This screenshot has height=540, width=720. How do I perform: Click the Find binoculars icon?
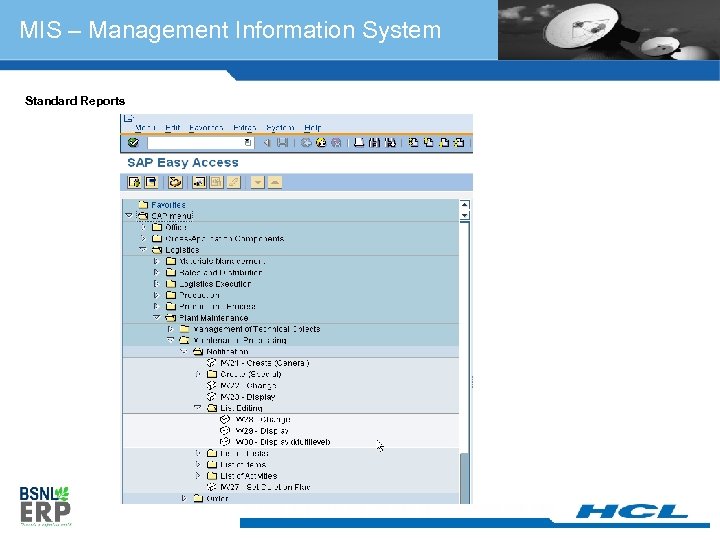[x=375, y=143]
